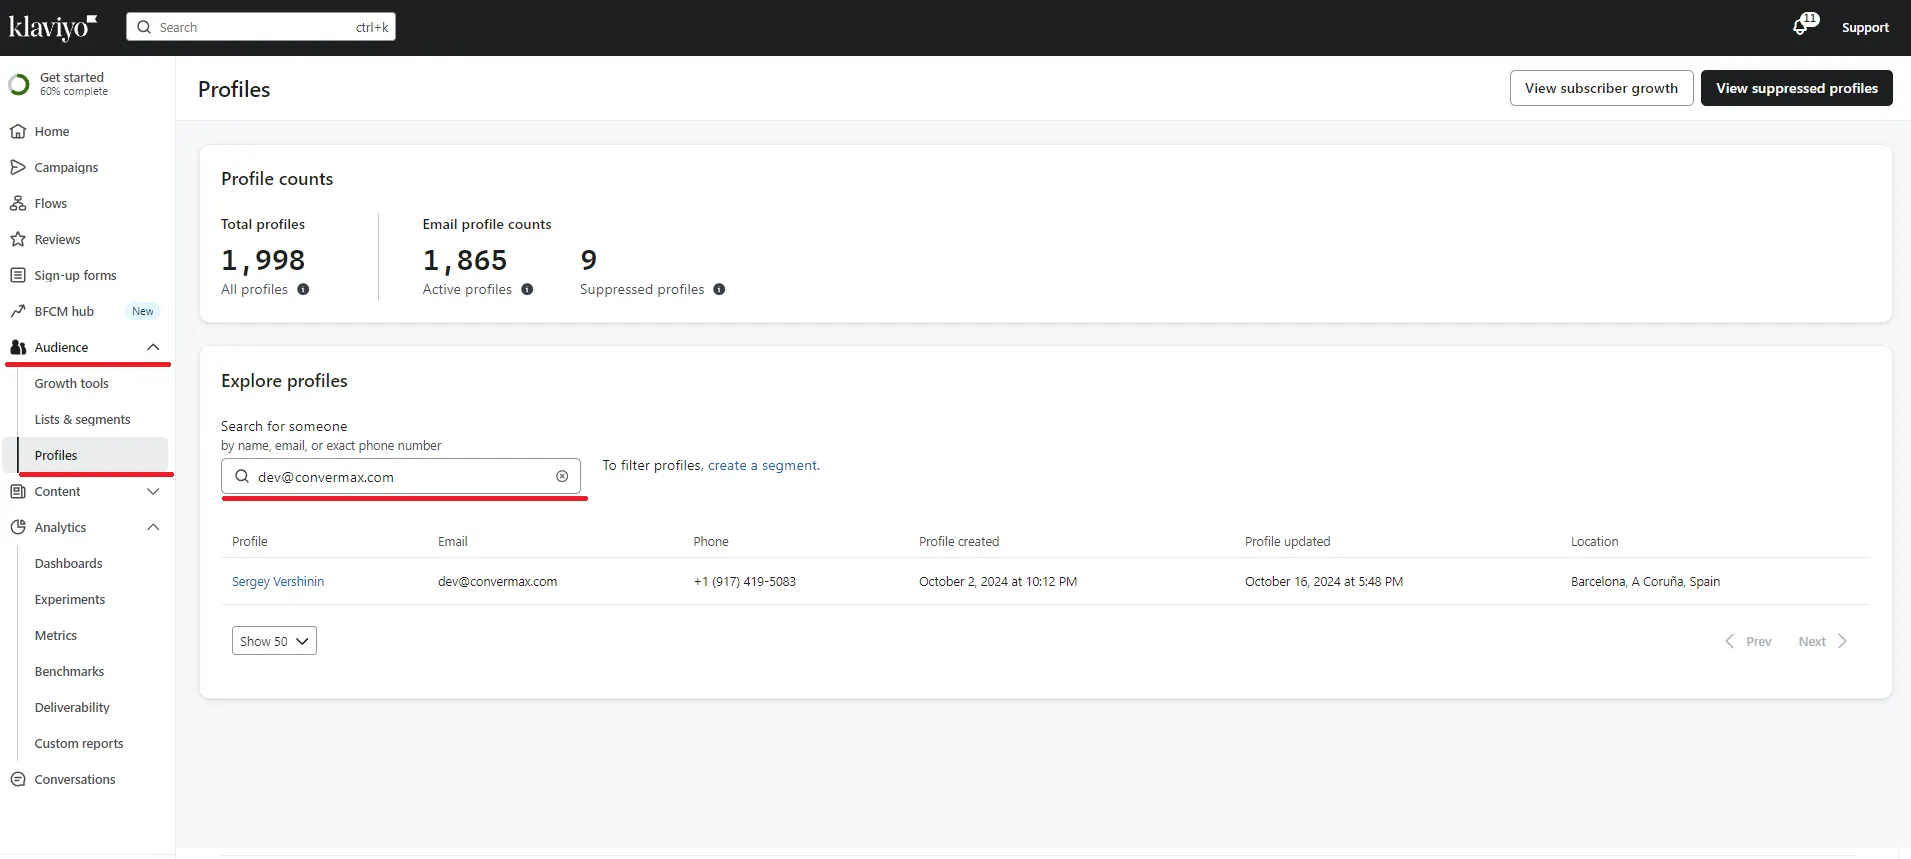Select Growth tools in sidebar
This screenshot has width=1911, height=859.
coord(71,384)
